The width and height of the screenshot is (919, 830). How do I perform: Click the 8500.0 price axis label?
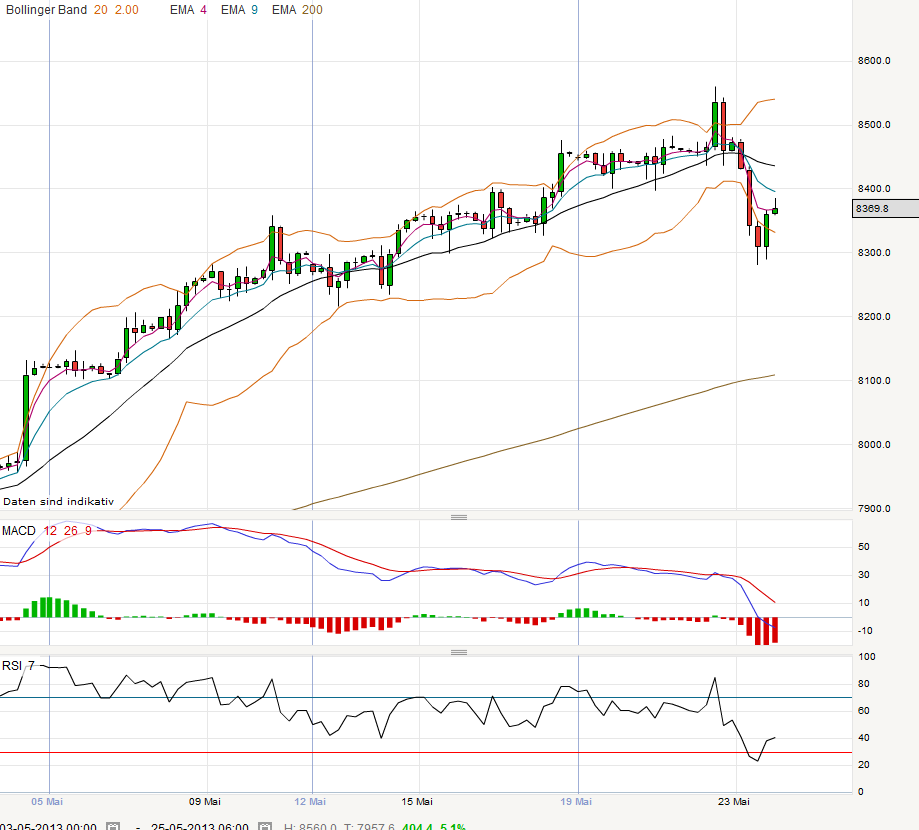click(874, 125)
